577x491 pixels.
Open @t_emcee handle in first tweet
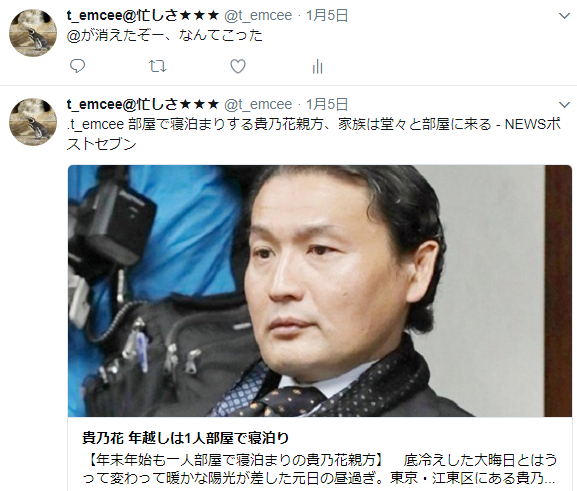[258, 15]
